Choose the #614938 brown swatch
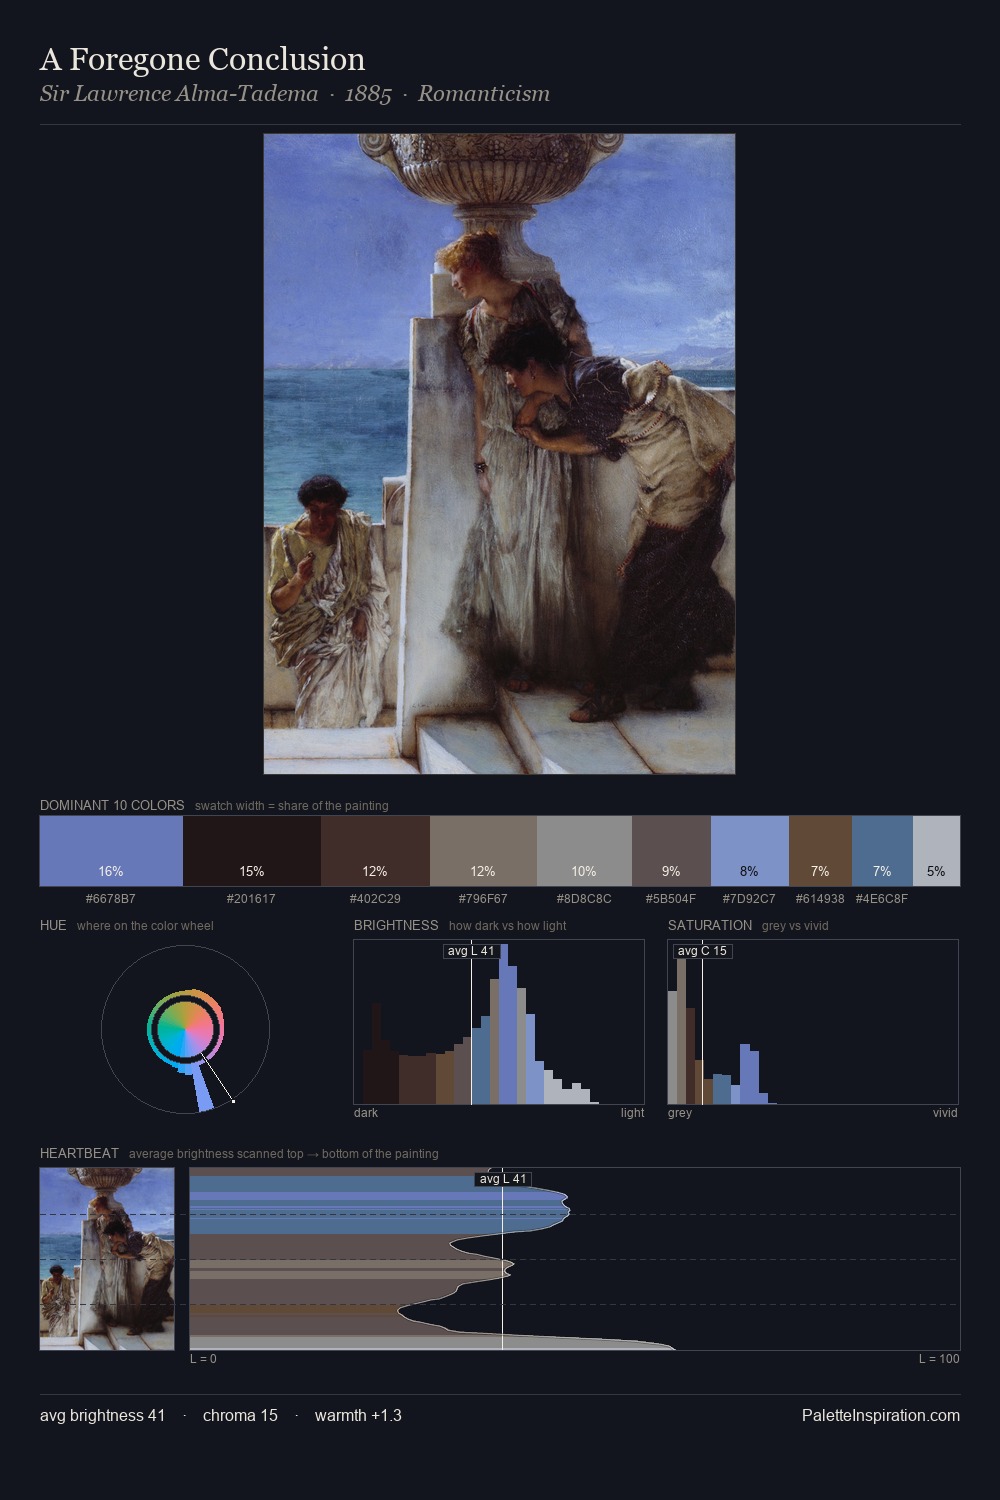 820,851
